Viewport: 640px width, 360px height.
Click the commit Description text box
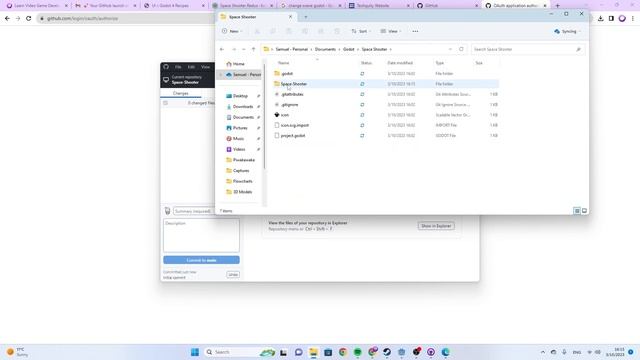[x=201, y=235]
